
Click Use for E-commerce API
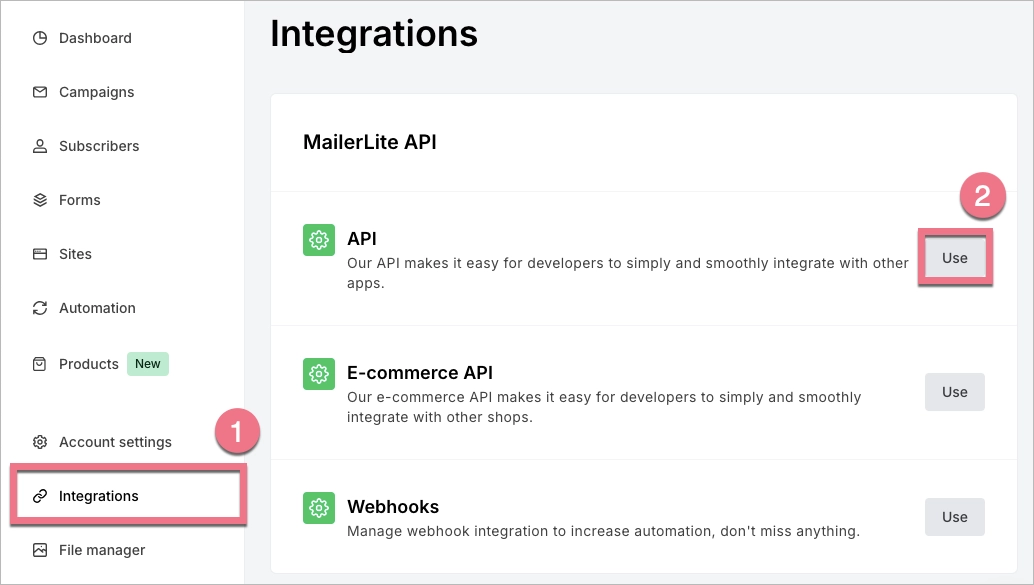tap(954, 391)
